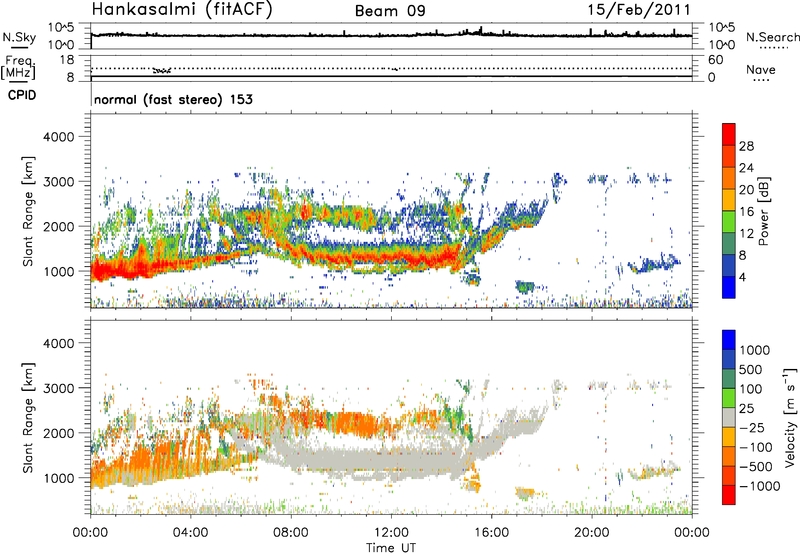Click the 'Slant Range [km]' label of the velocity panel
Viewport: 800px width, 554px height.
click(x=28, y=418)
